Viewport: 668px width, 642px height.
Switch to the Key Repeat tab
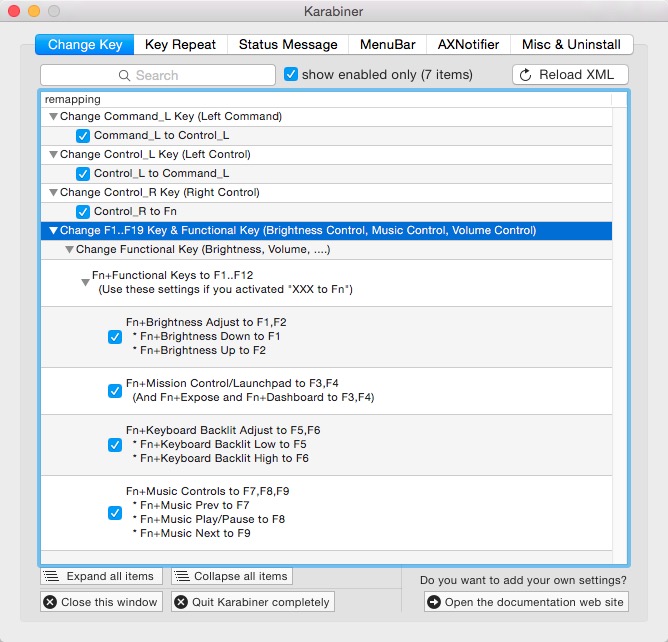(x=180, y=44)
